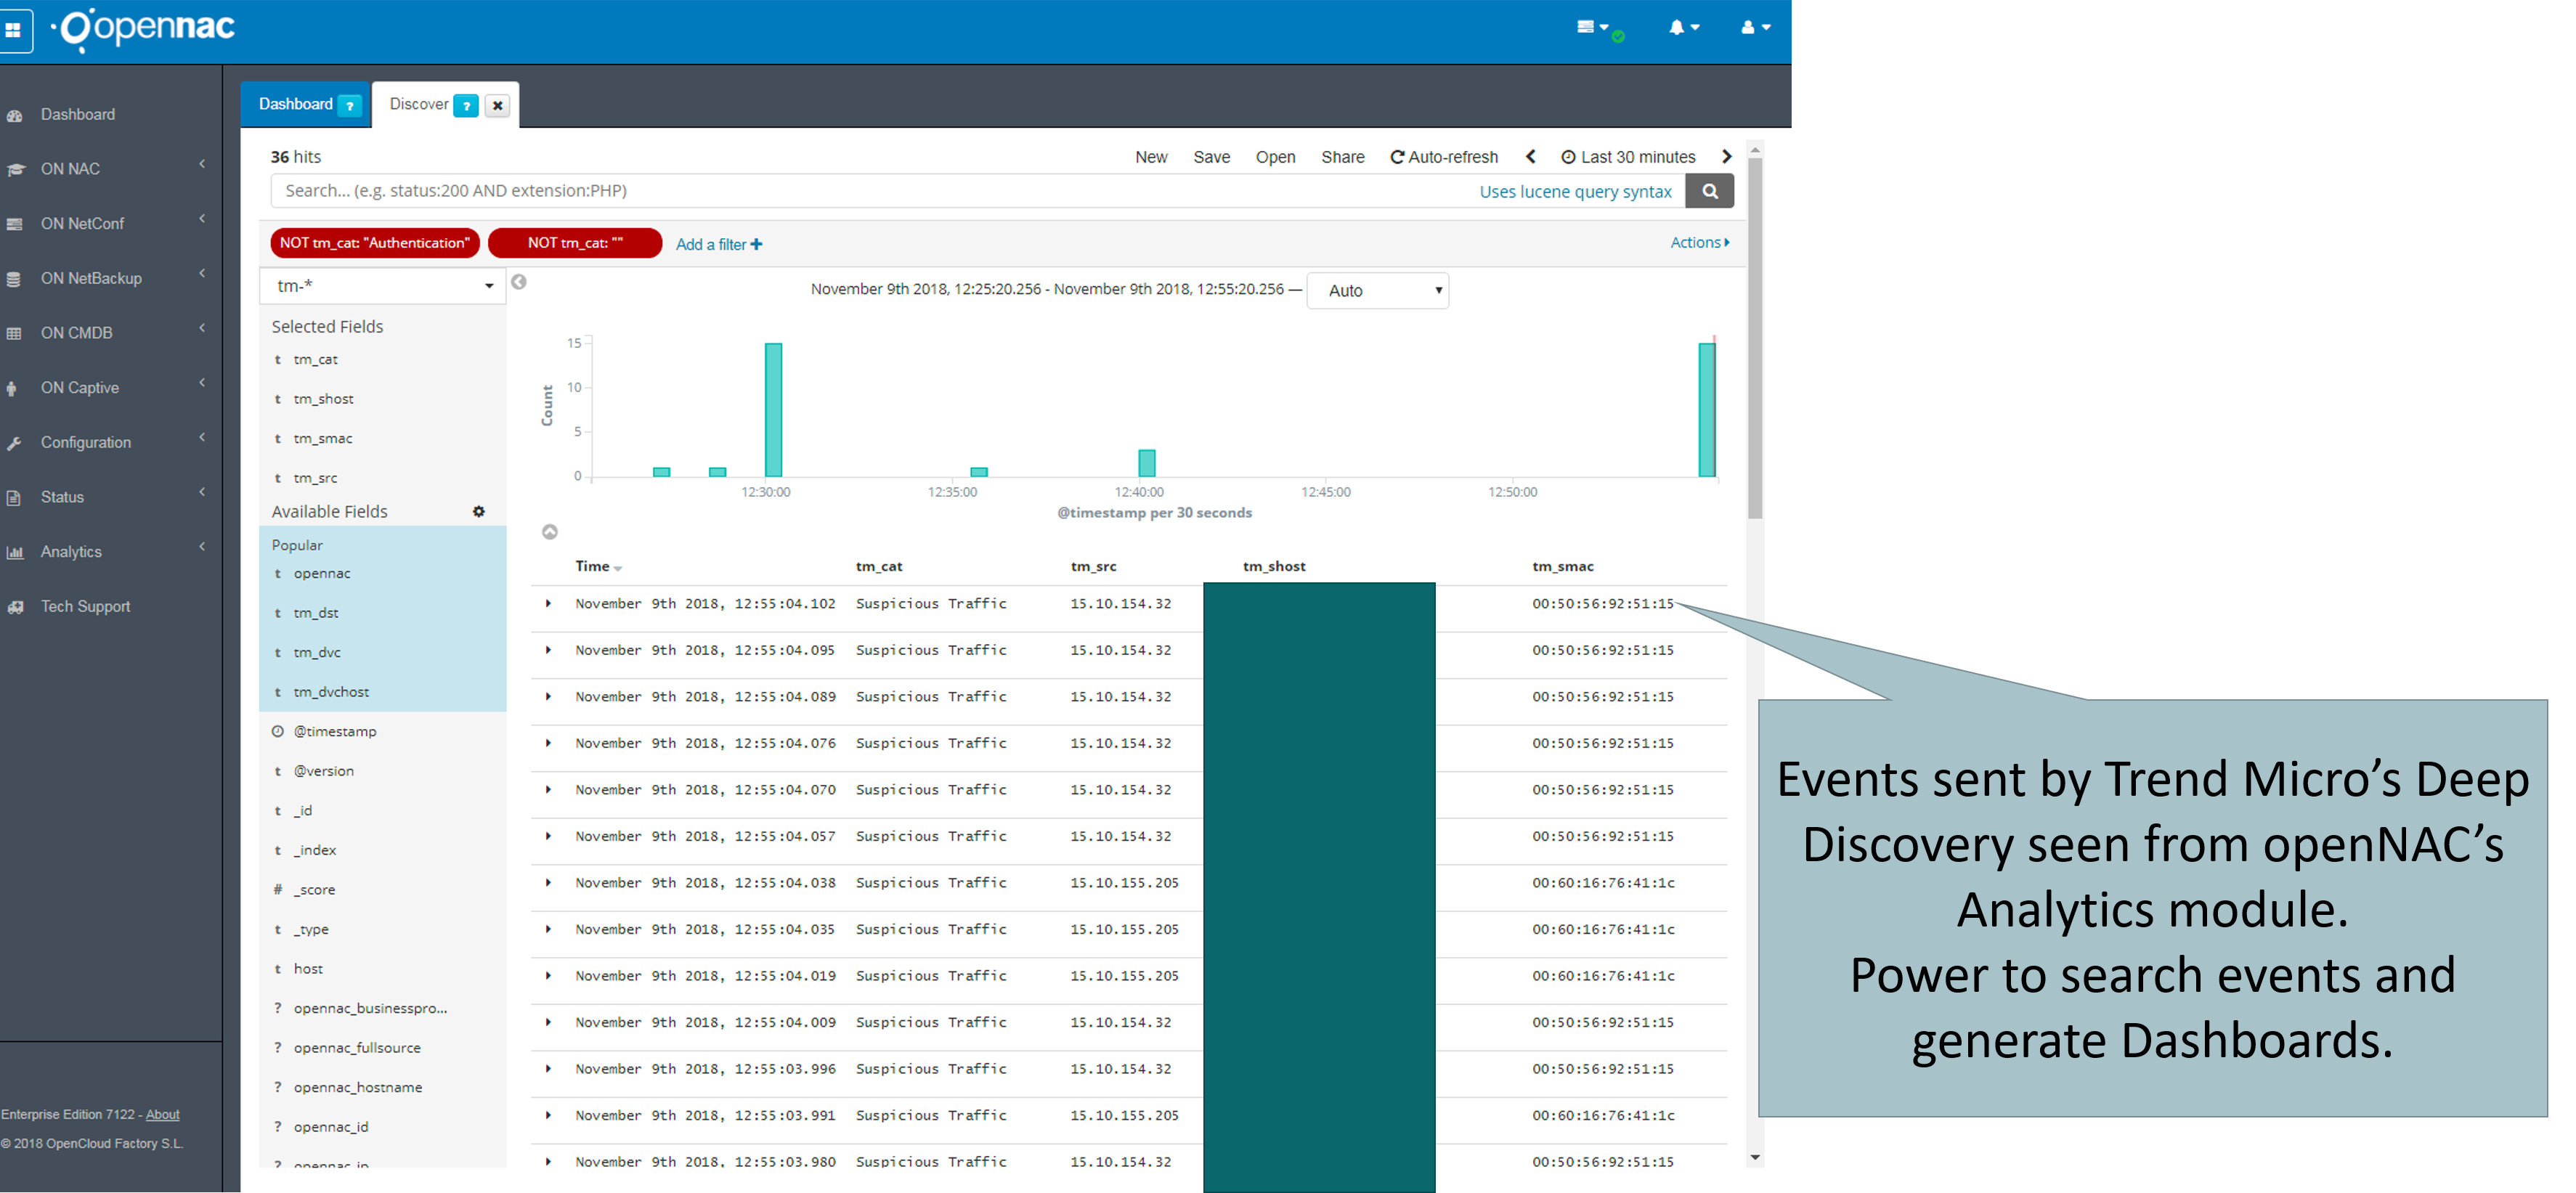Click the ON NetBackup sidebar icon
Viewport: 2576px width, 1193px height.
point(14,279)
